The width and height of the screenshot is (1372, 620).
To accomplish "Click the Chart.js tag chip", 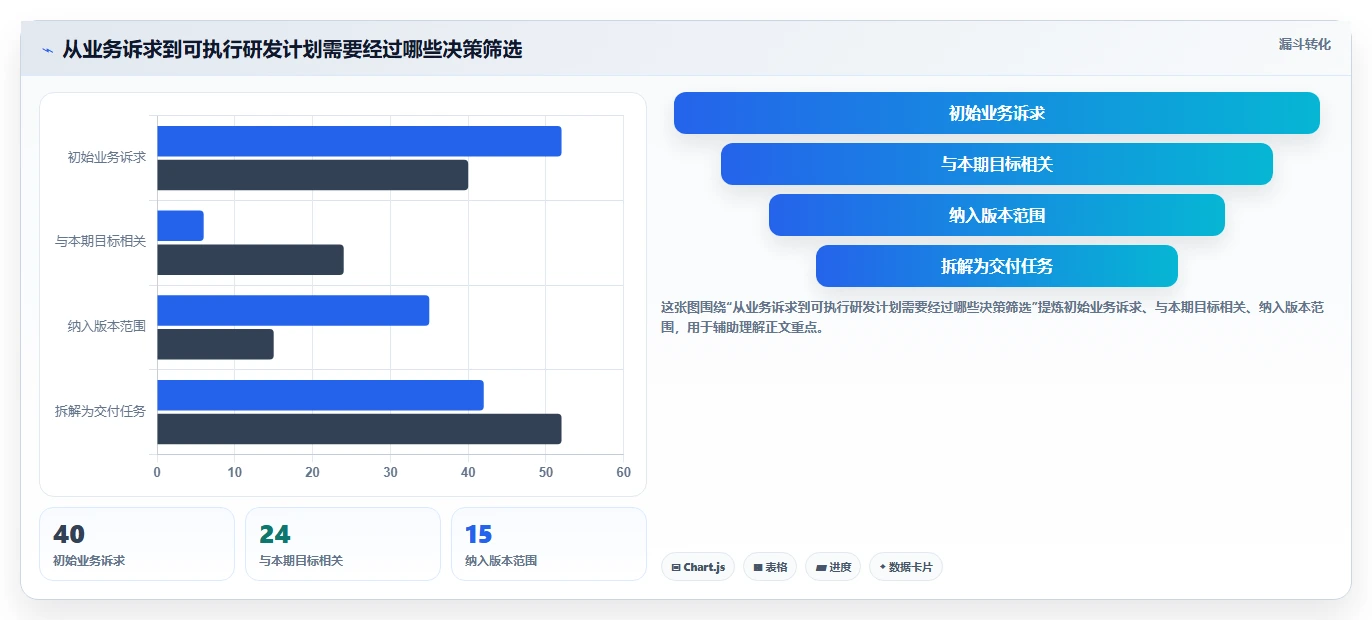I will point(698,567).
